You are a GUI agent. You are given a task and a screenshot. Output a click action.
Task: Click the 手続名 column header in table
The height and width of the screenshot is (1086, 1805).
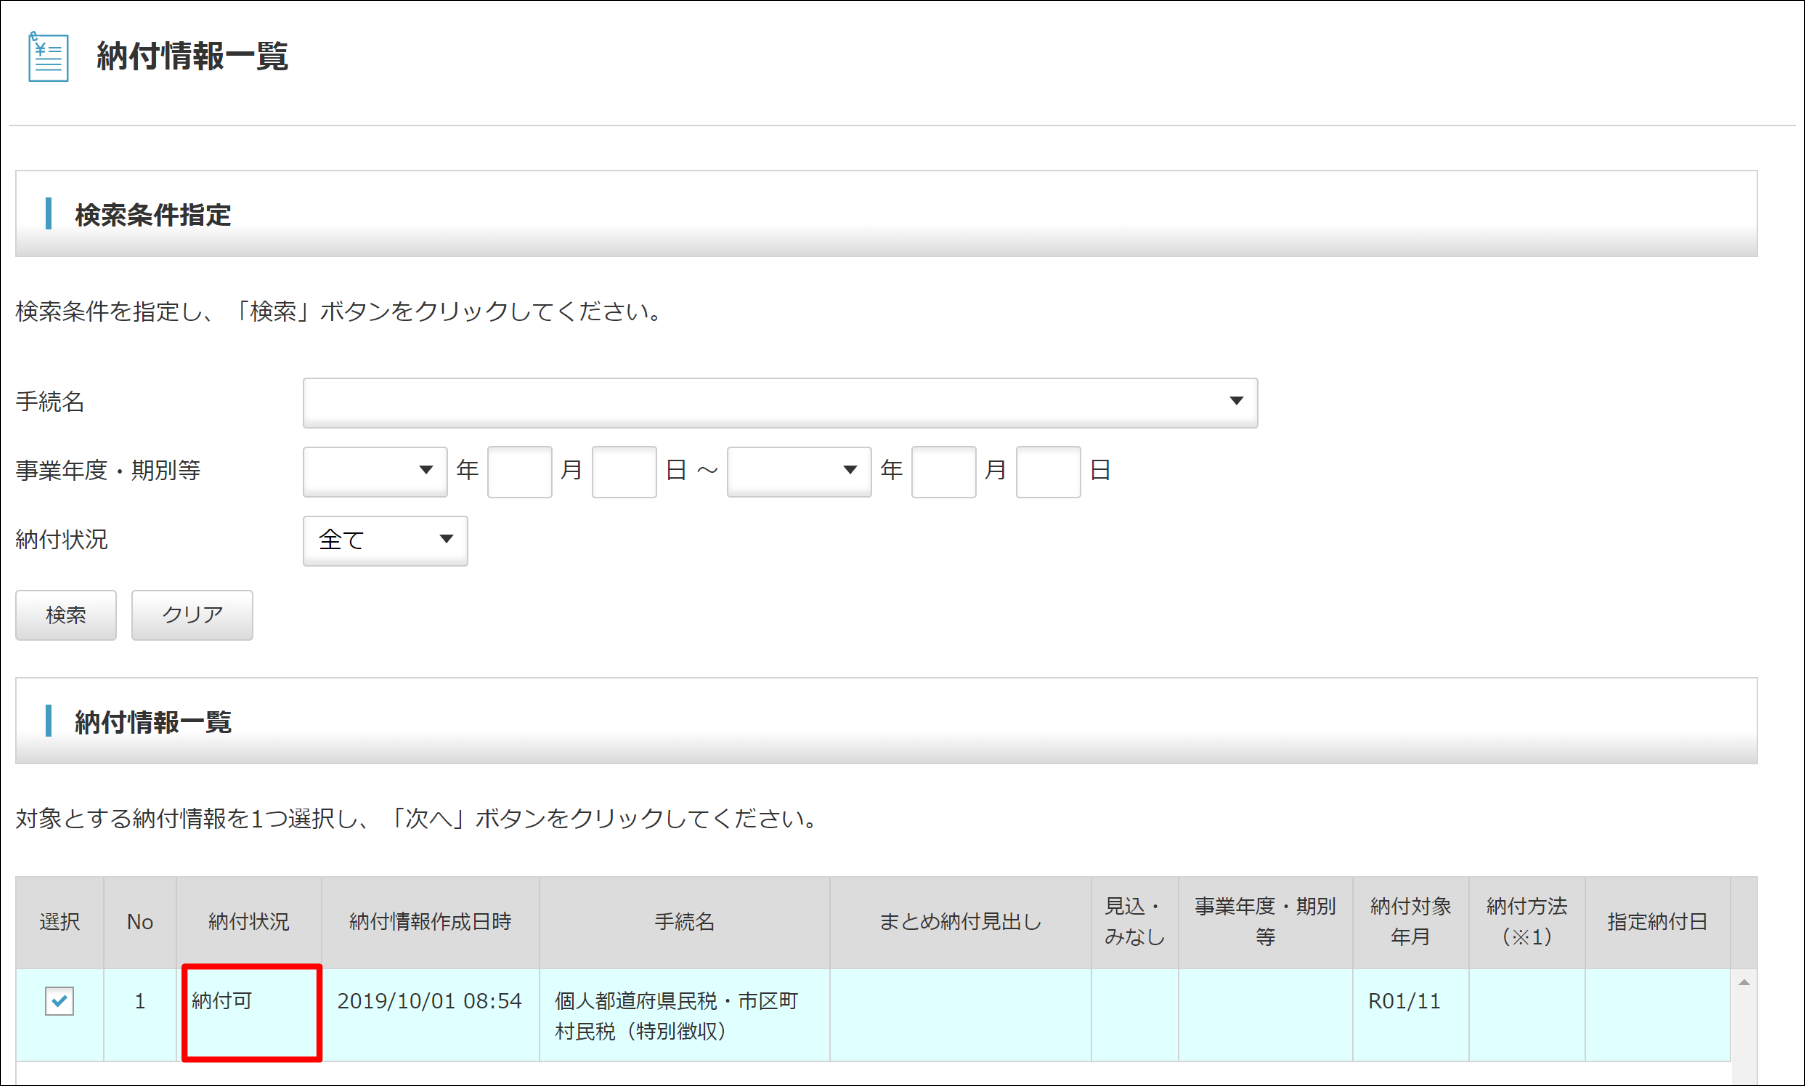[x=684, y=922]
